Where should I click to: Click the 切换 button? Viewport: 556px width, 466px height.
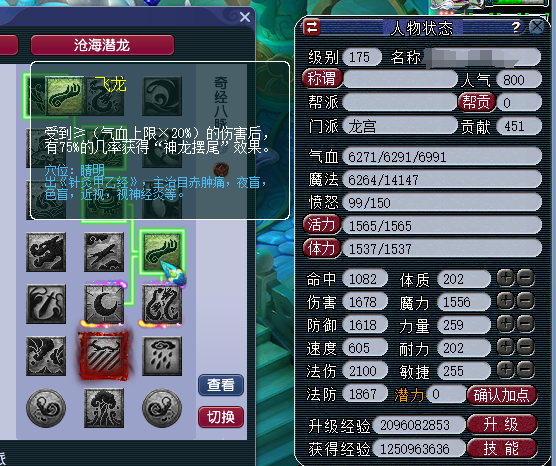pyautogui.click(x=221, y=417)
